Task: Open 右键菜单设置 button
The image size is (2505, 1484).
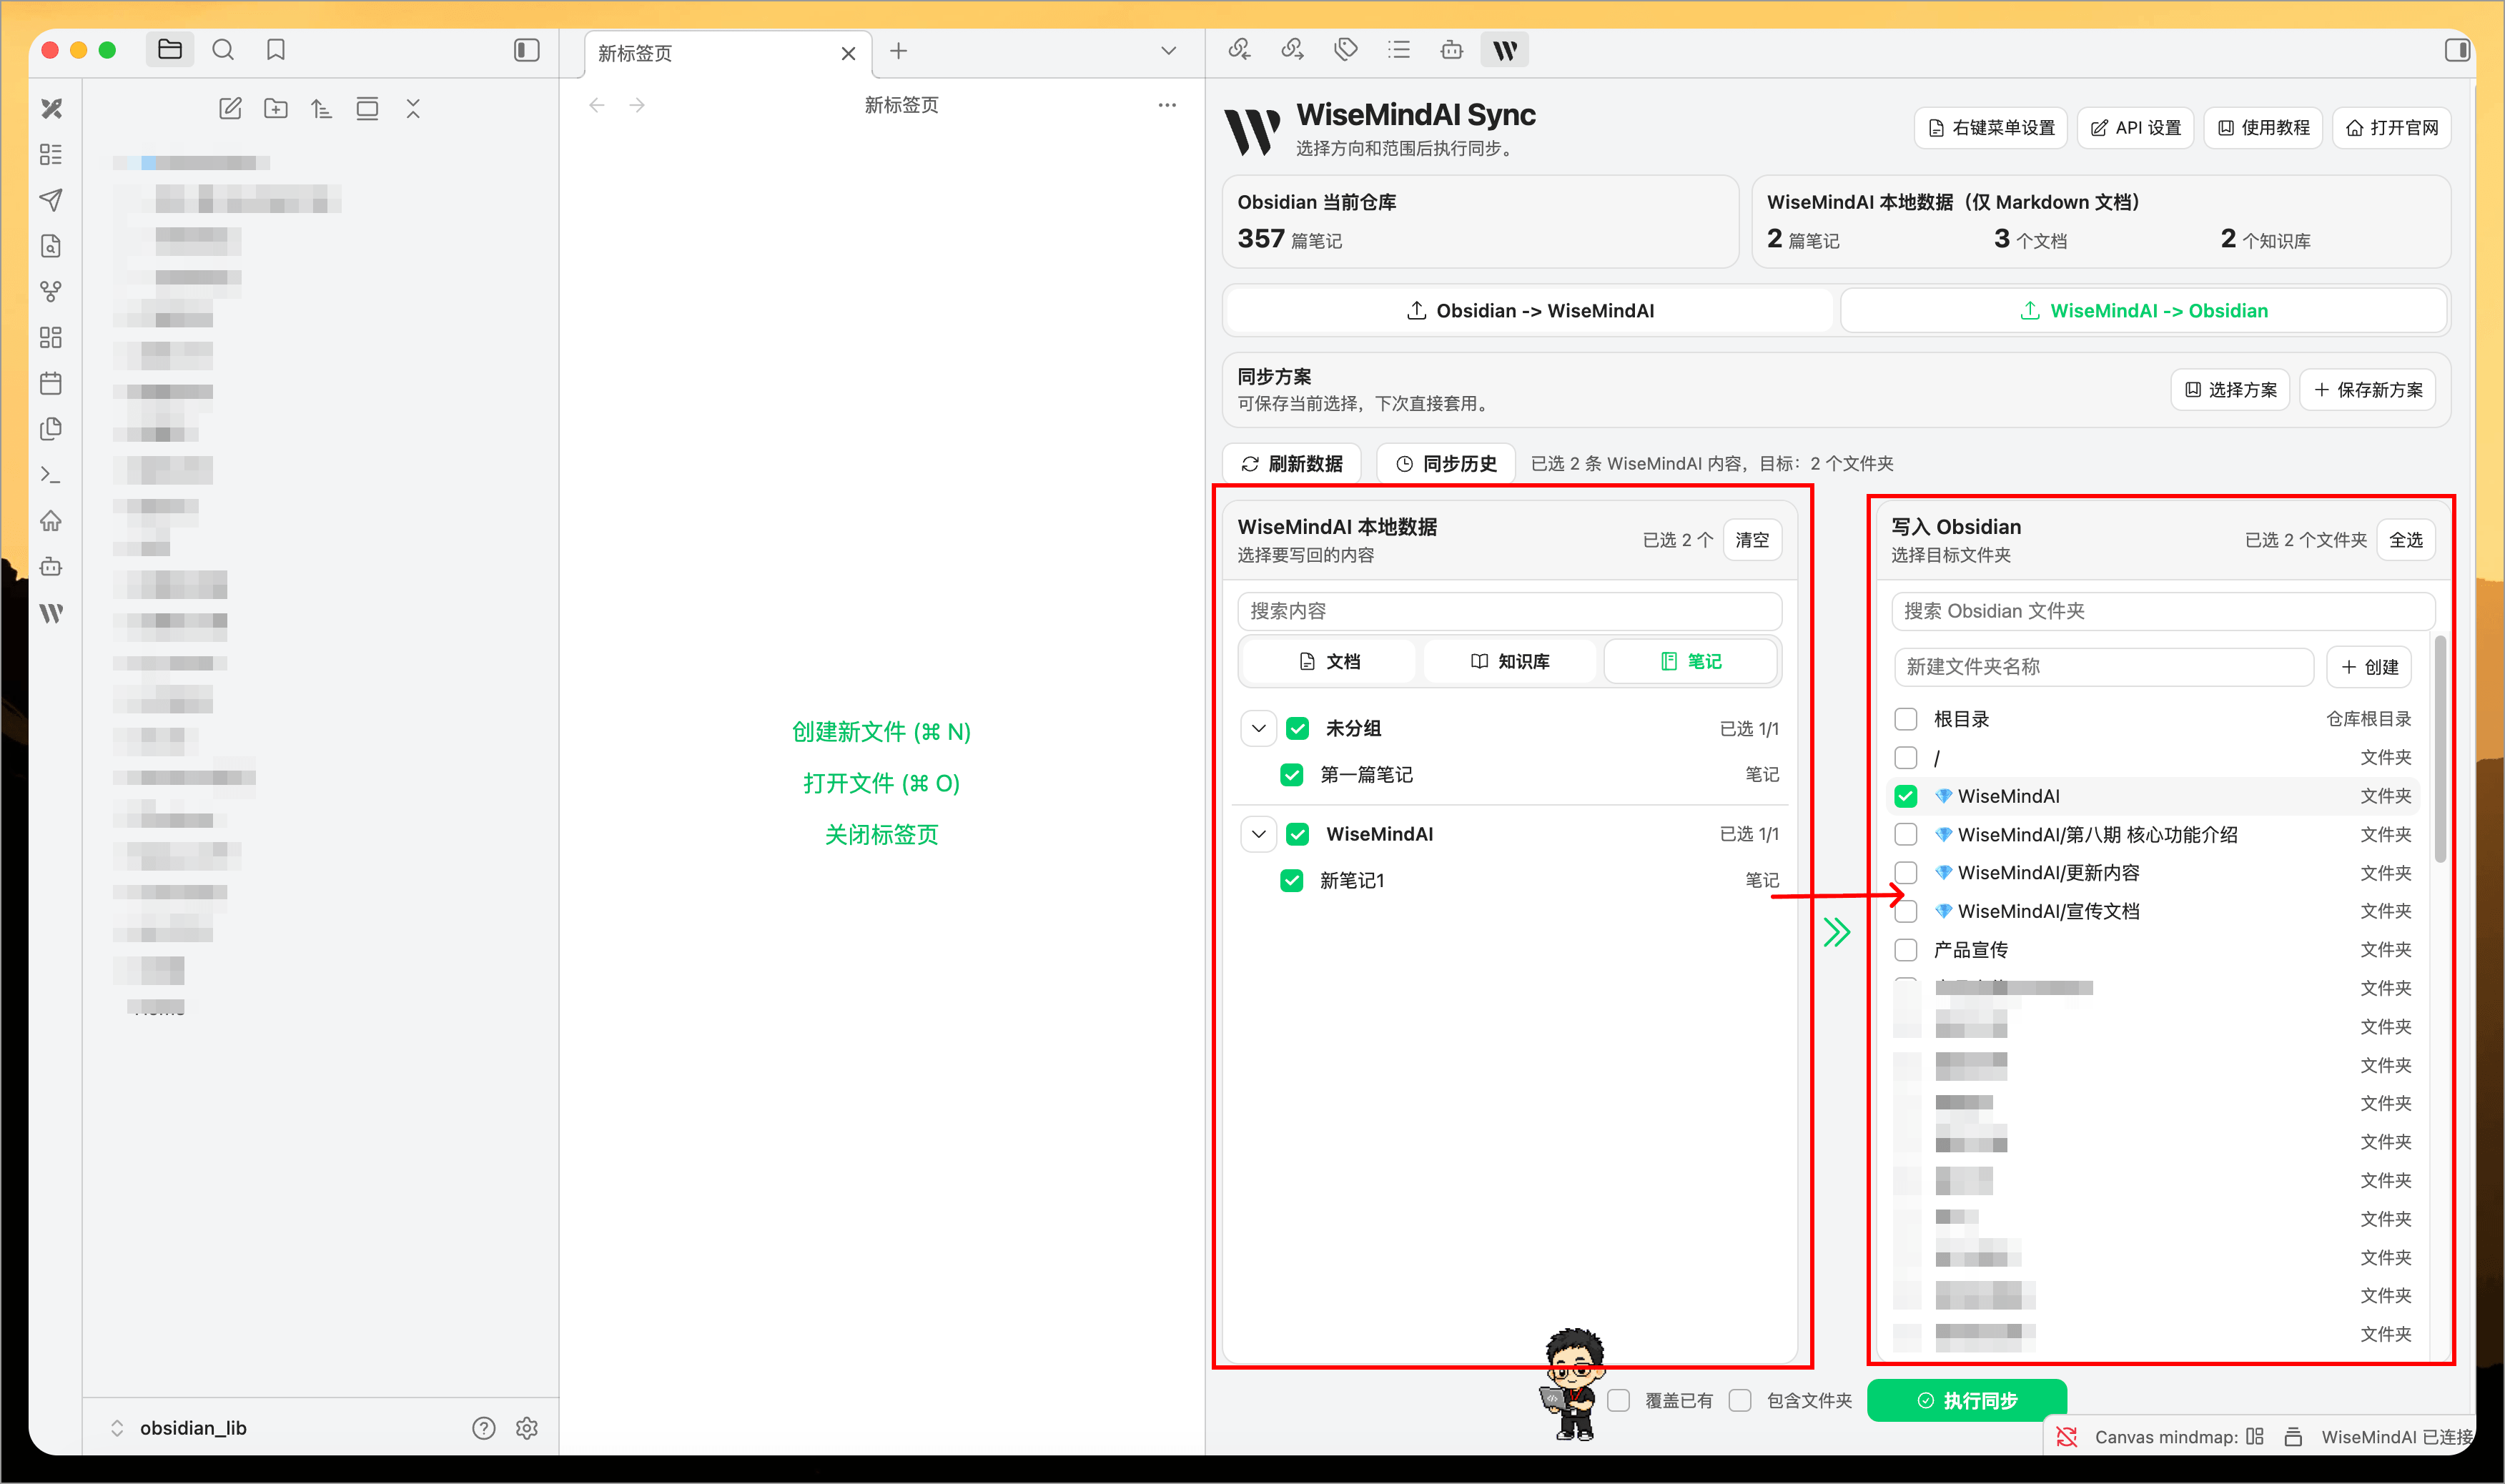Action: [1991, 128]
